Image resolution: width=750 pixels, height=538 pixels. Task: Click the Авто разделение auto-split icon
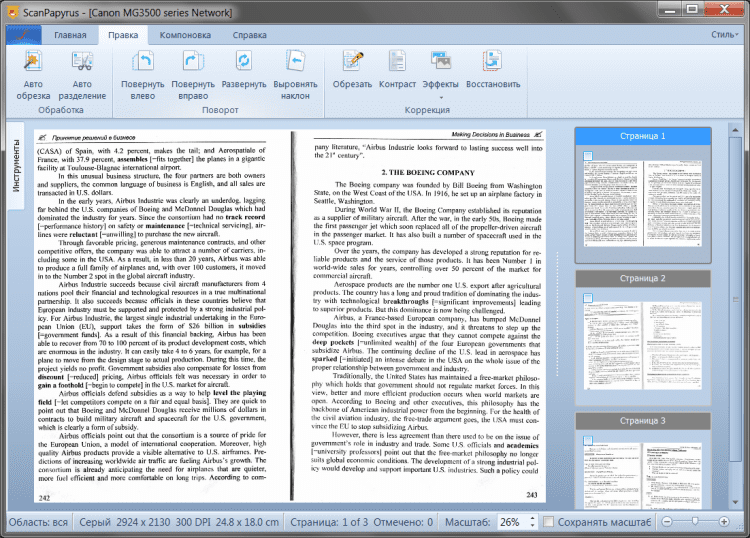[x=82, y=61]
